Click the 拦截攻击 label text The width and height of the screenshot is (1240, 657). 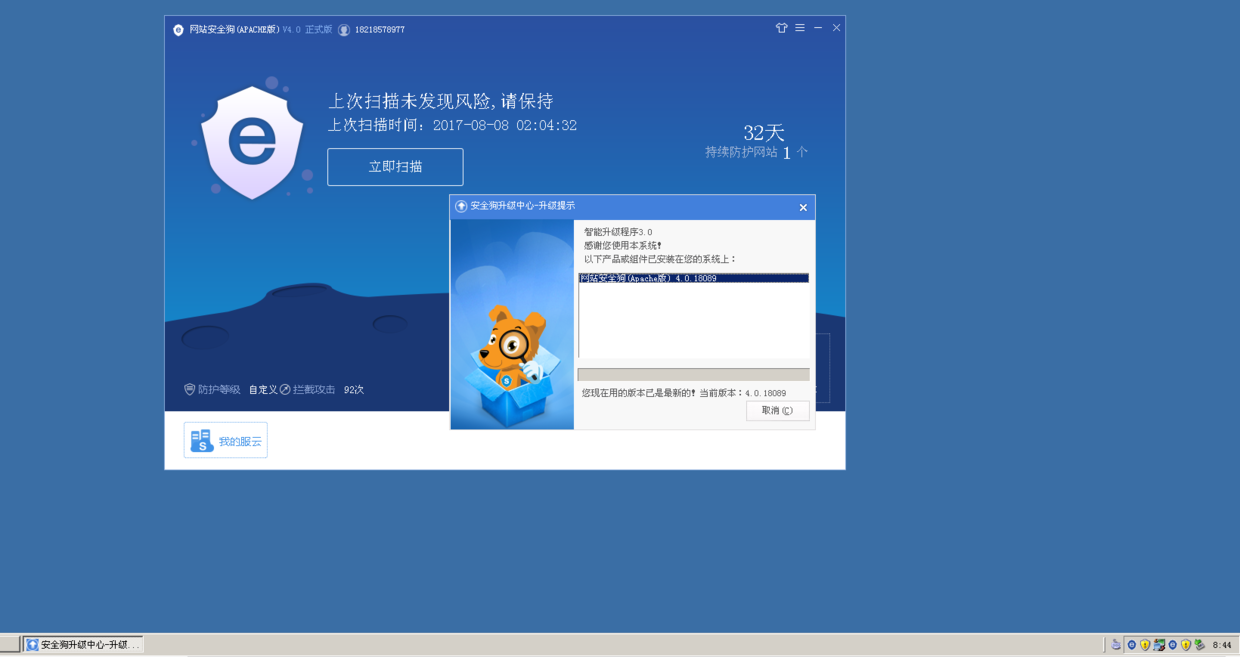click(x=314, y=389)
